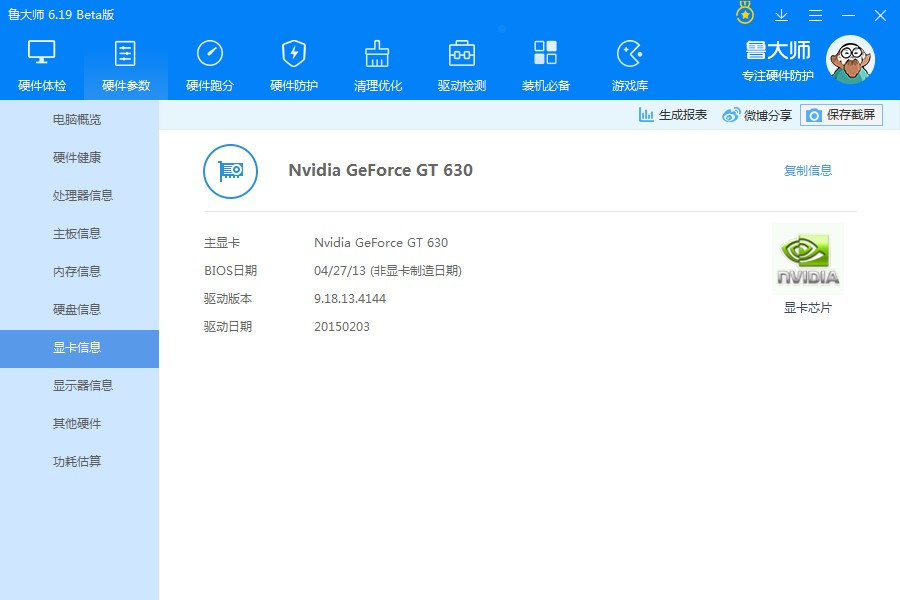Screen dimensions: 900x600
Task: Click driver version 9.18.13.4144
Action: (350, 299)
